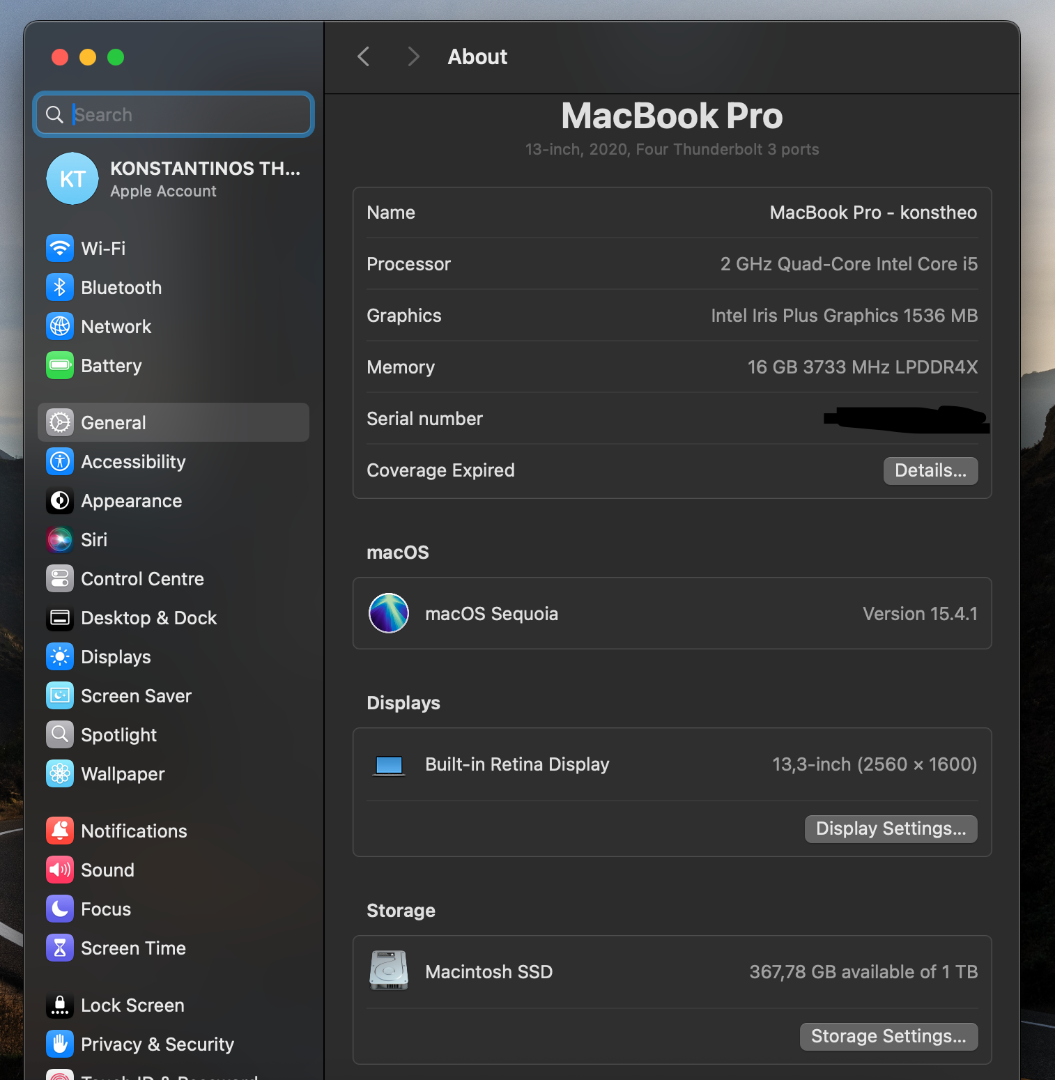This screenshot has width=1055, height=1080.
Task: Open Wi-Fi settings via its icon
Action: pos(60,248)
